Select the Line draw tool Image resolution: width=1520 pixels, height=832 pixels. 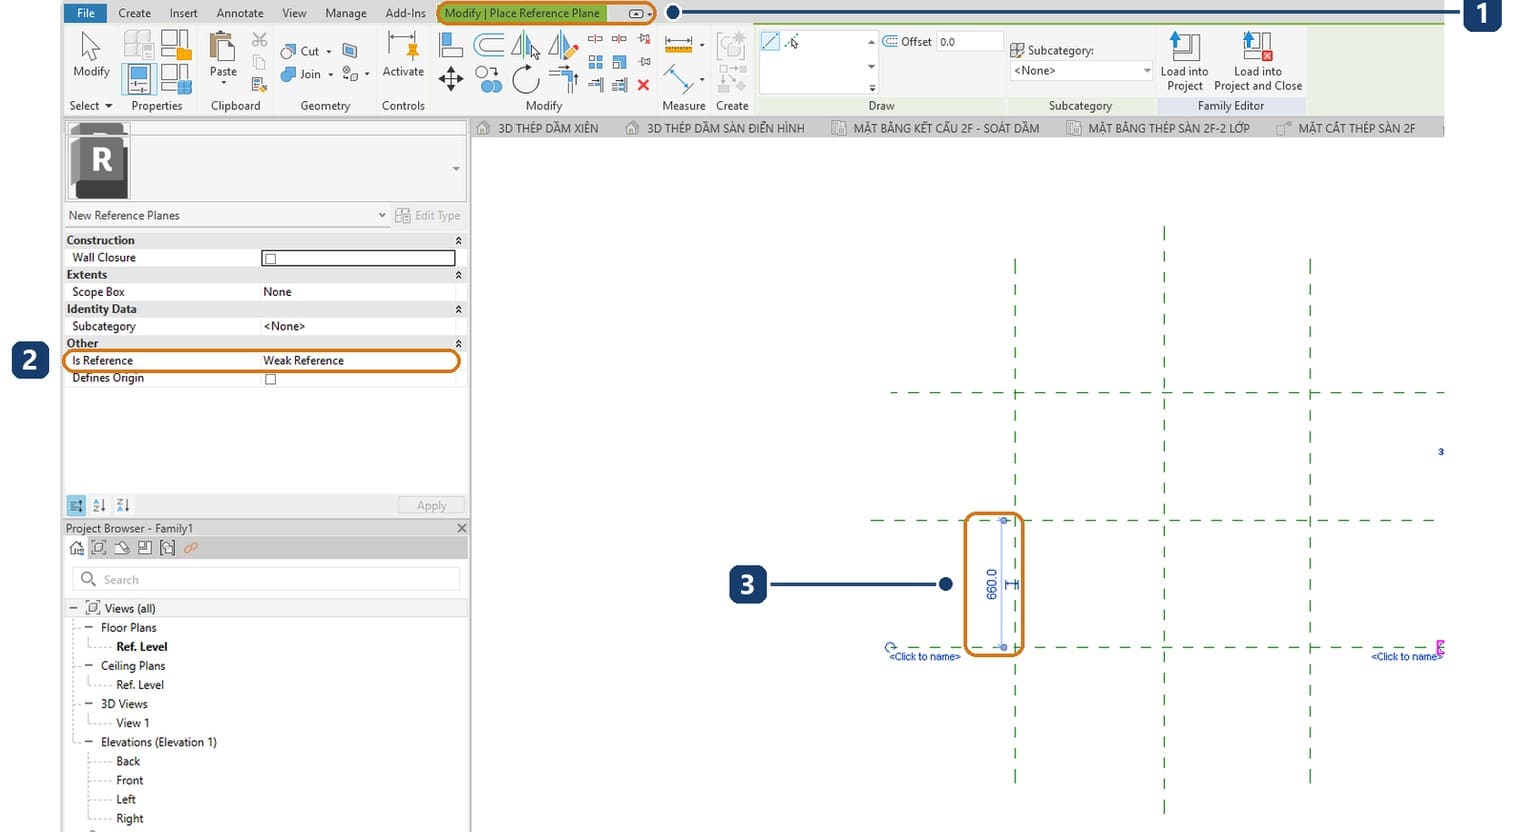click(x=770, y=41)
